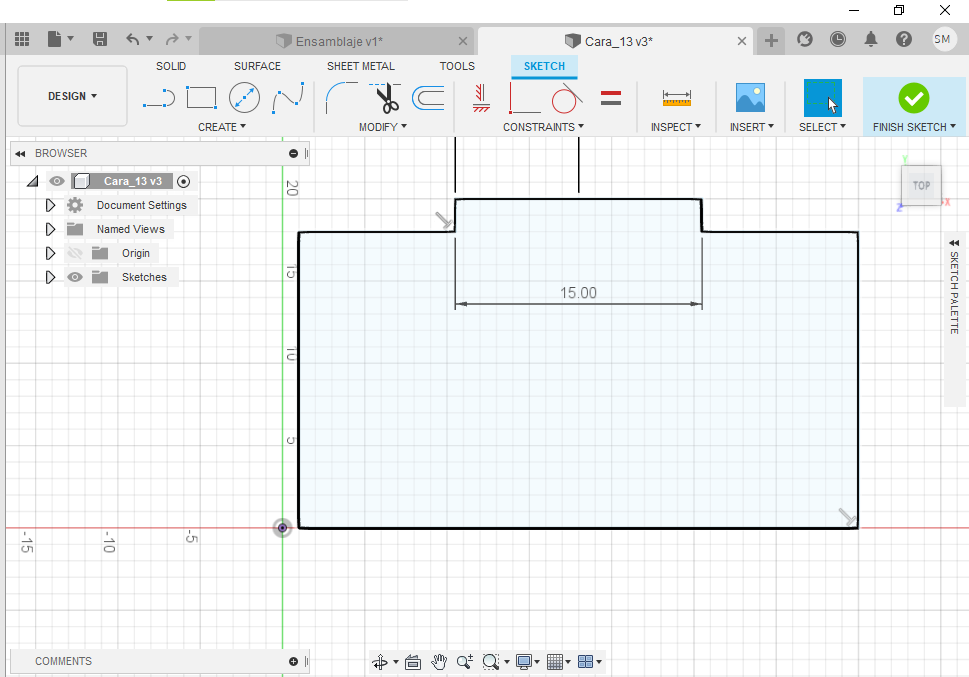The height and width of the screenshot is (677, 969).
Task: Click the Save icon
Action: [x=99, y=40]
